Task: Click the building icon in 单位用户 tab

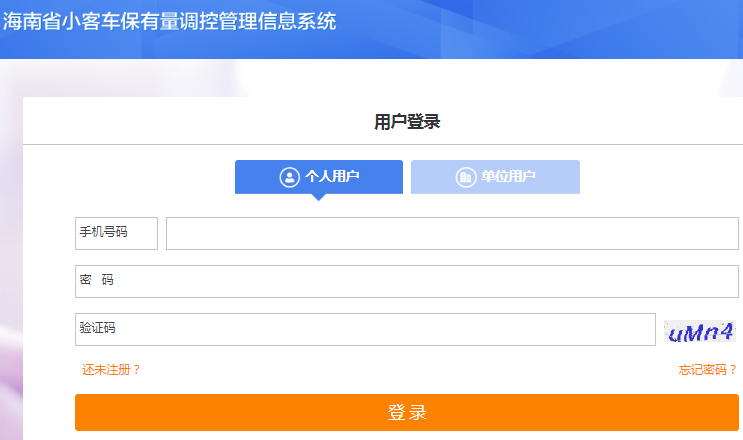Action: (x=465, y=177)
